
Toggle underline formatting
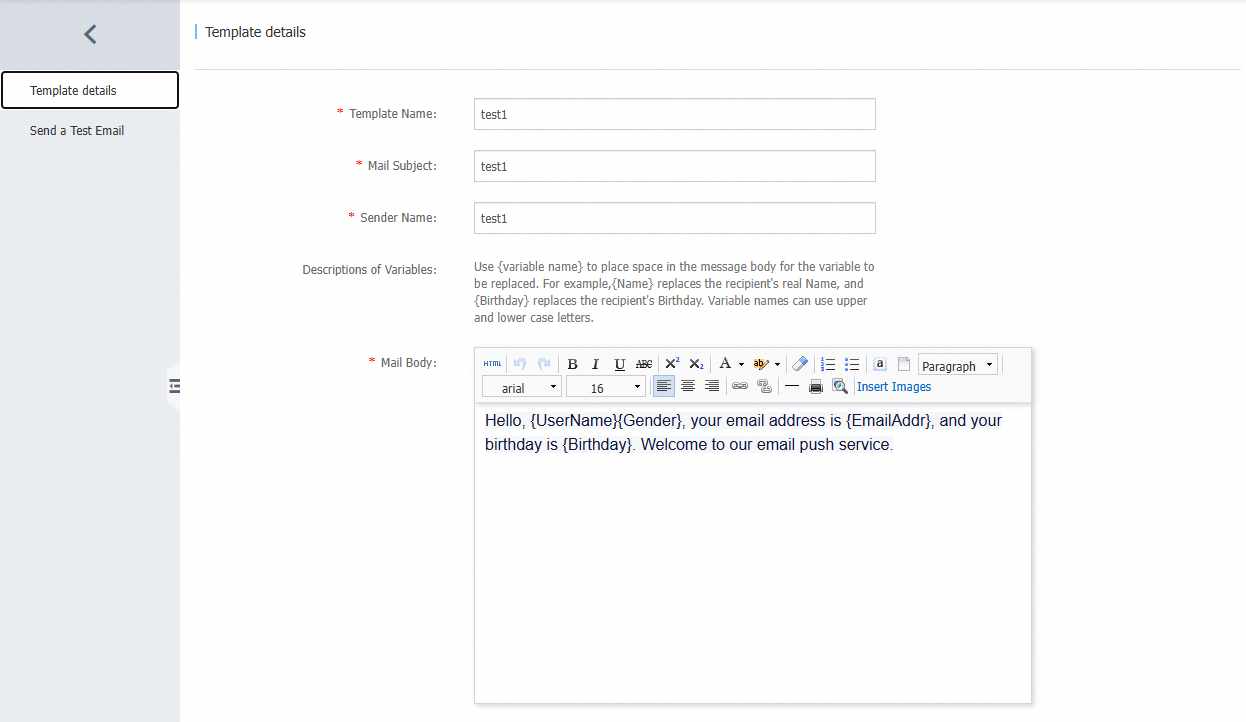coord(620,364)
